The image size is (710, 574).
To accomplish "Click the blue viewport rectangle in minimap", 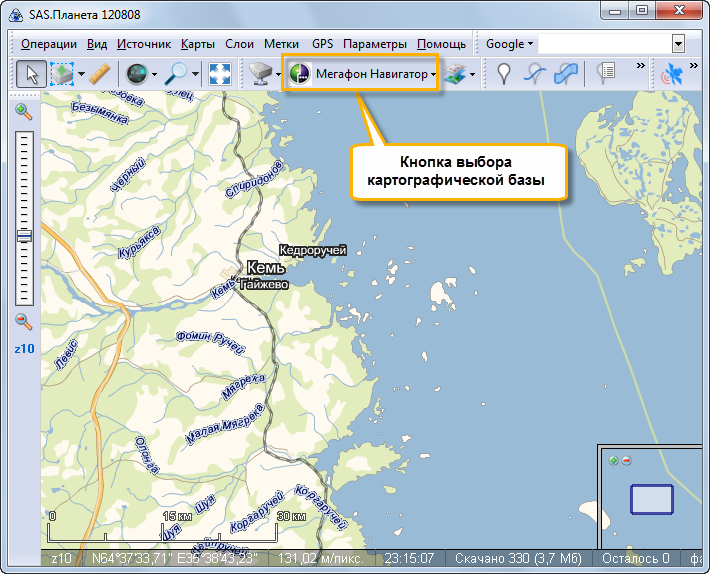I will (x=651, y=499).
